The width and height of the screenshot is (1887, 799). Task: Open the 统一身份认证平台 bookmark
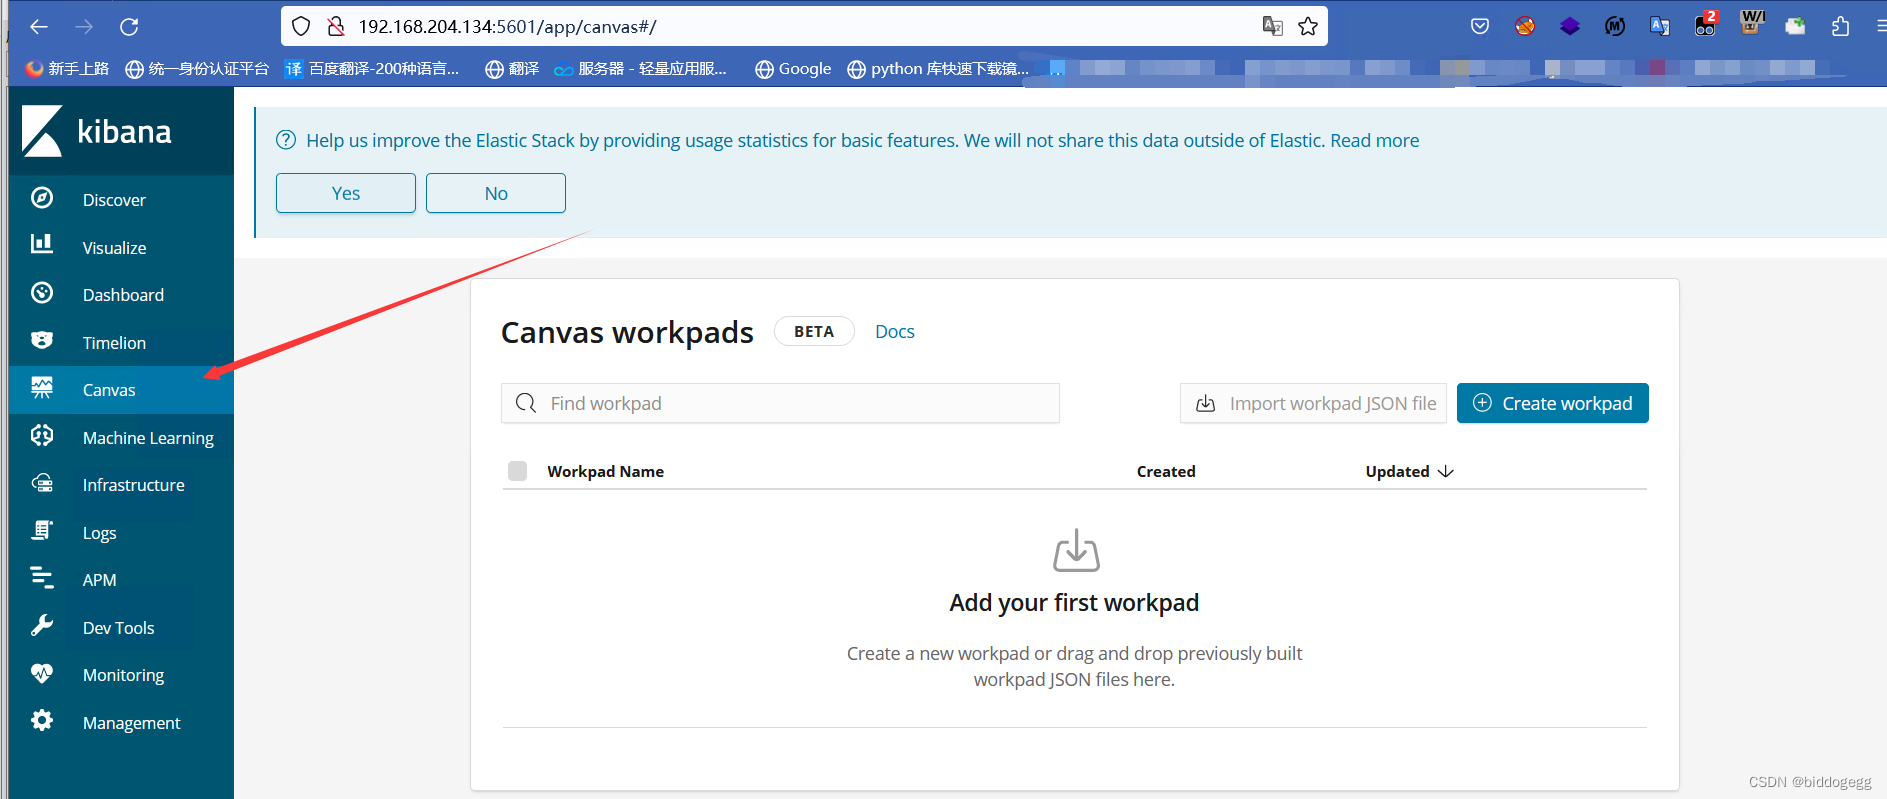pyautogui.click(x=197, y=69)
